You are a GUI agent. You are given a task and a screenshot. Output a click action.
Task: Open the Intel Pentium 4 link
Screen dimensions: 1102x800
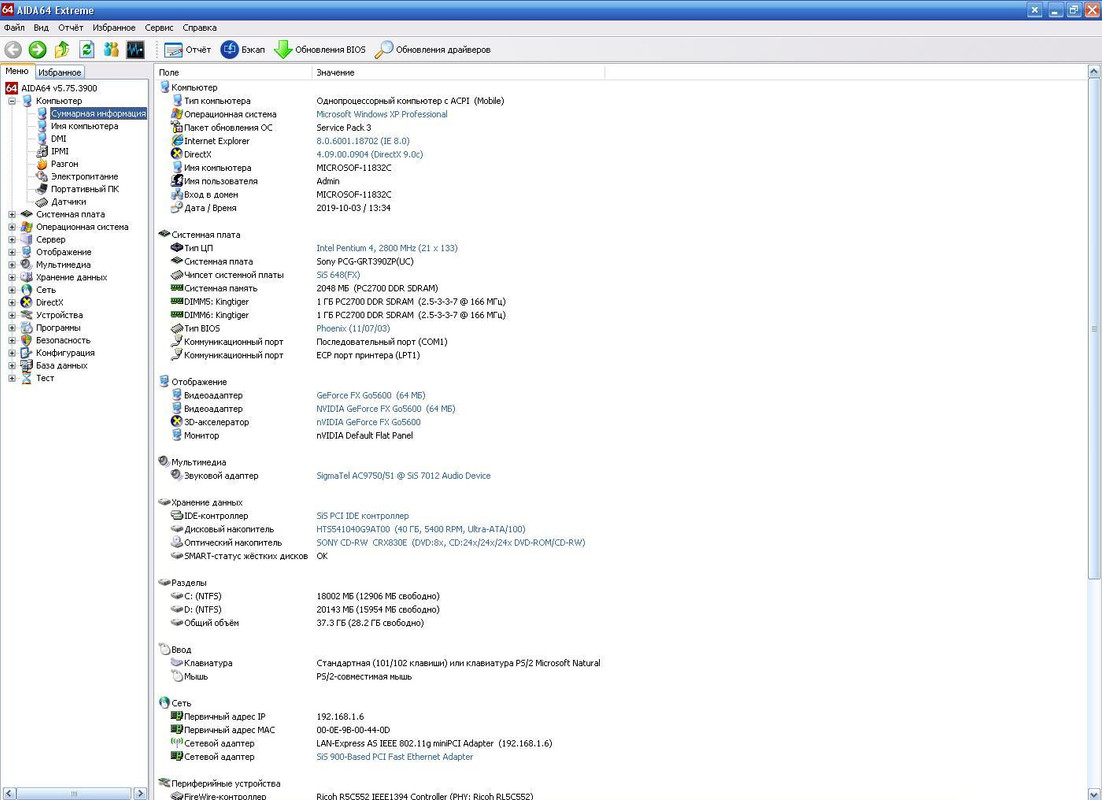point(387,248)
